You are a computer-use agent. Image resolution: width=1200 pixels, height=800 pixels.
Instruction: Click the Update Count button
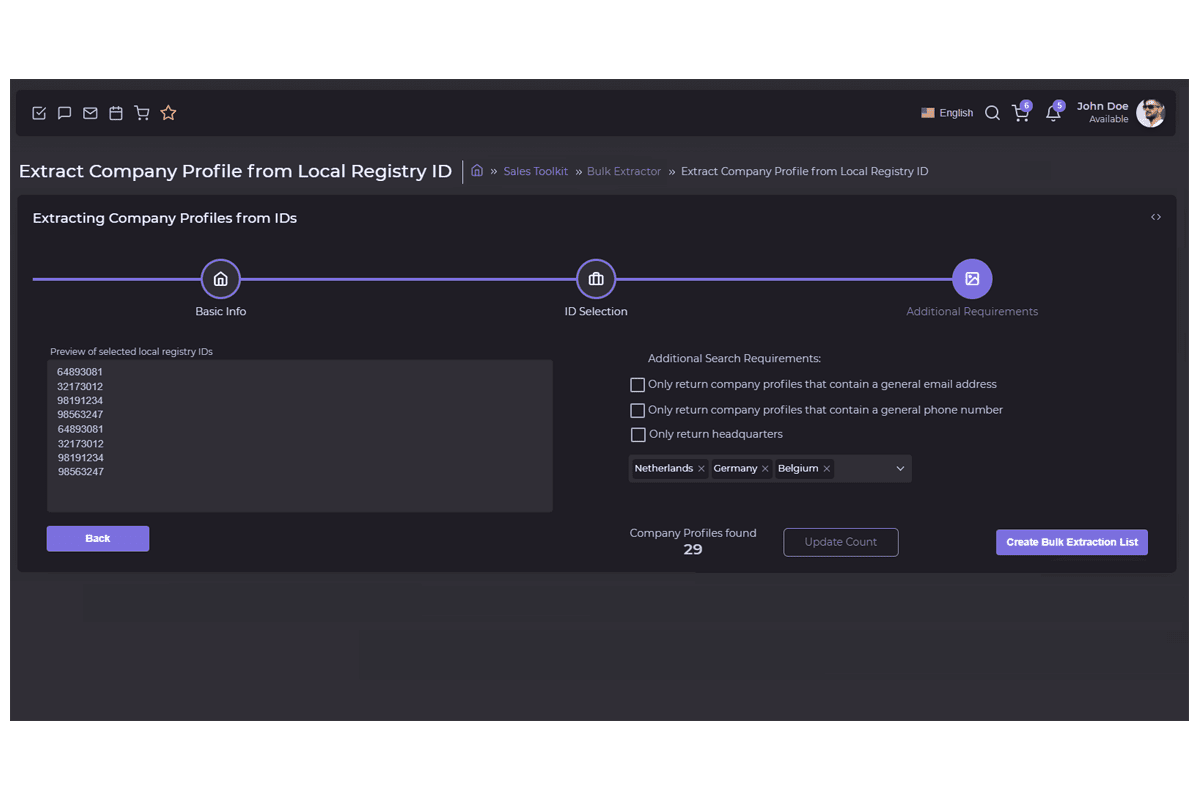point(840,542)
